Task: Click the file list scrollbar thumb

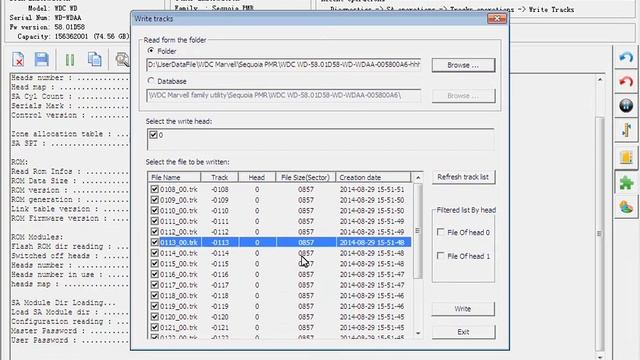Action: pos(418,231)
